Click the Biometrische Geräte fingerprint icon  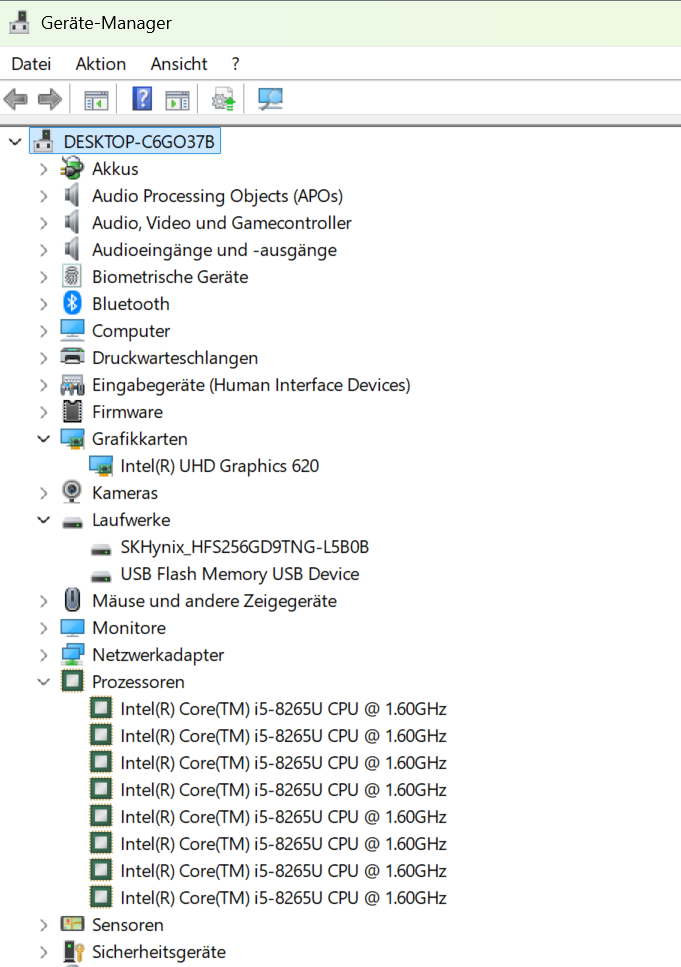pyautogui.click(x=72, y=276)
